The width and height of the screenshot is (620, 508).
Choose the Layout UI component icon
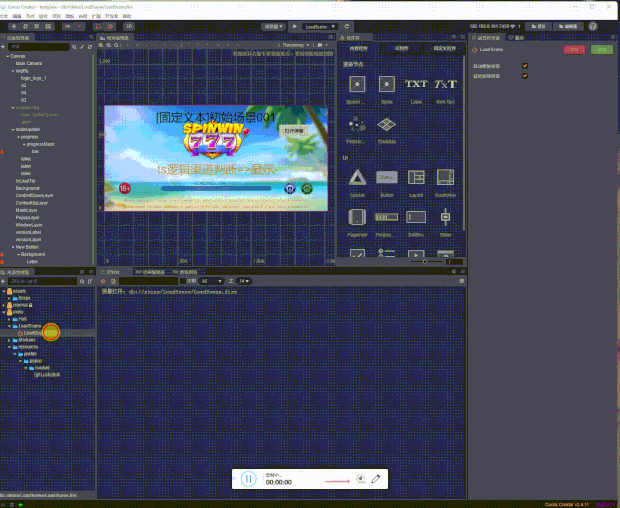416,178
